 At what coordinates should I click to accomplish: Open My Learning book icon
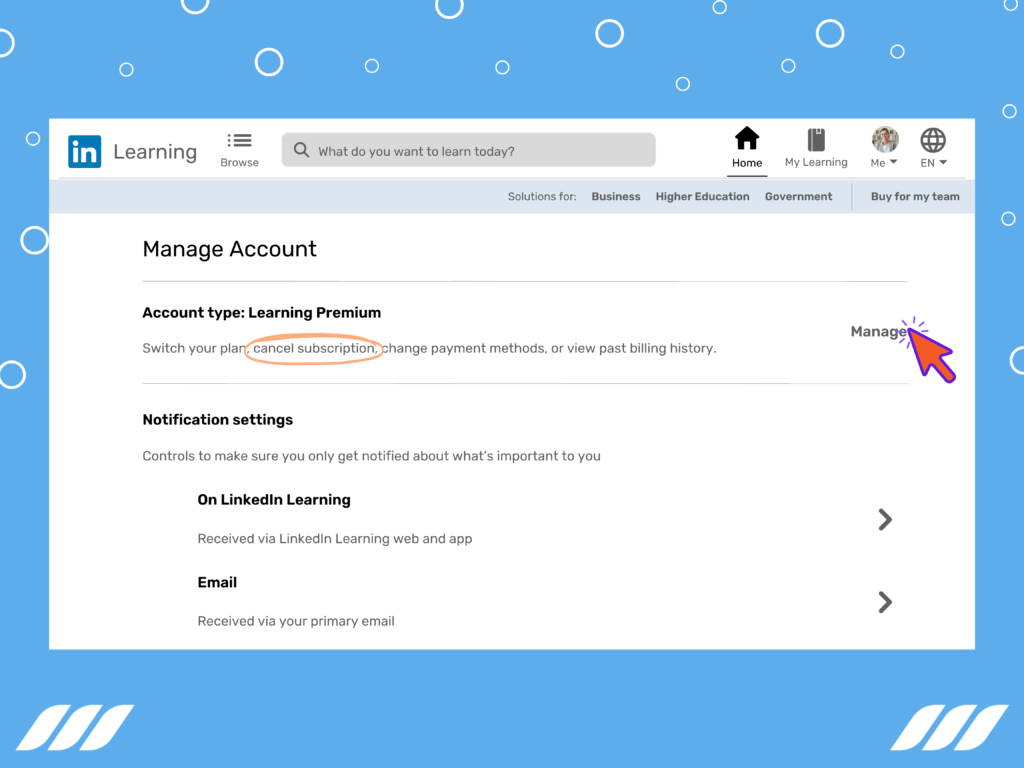816,140
